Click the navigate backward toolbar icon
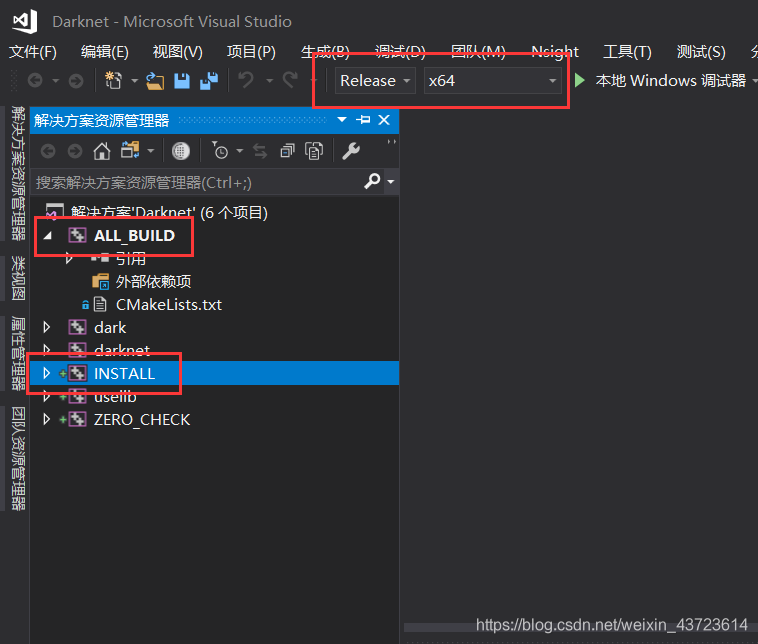 click(35, 80)
